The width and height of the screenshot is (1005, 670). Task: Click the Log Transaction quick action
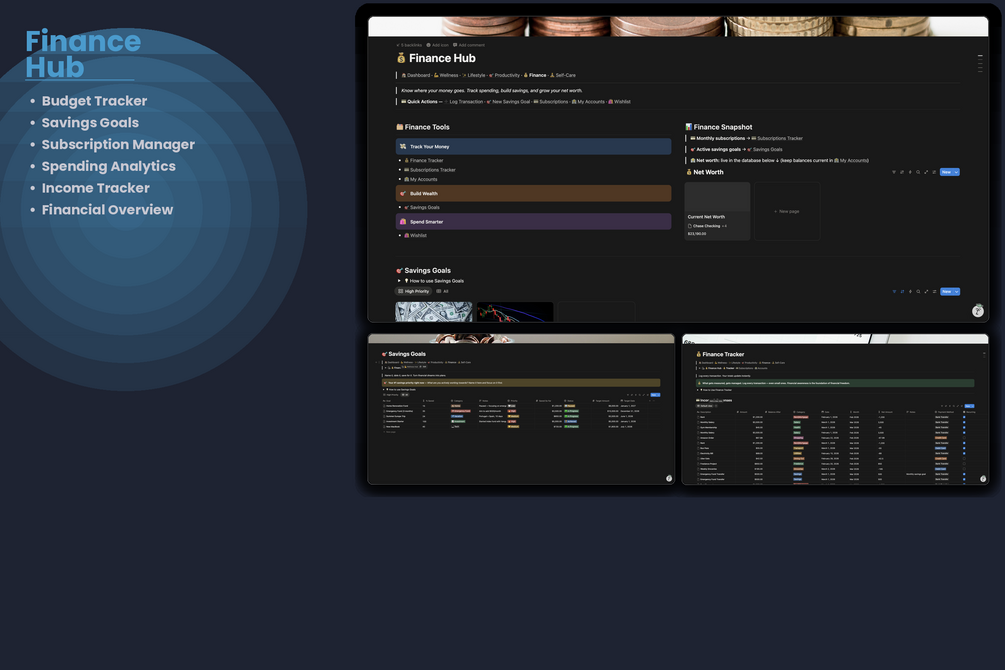[x=465, y=102]
